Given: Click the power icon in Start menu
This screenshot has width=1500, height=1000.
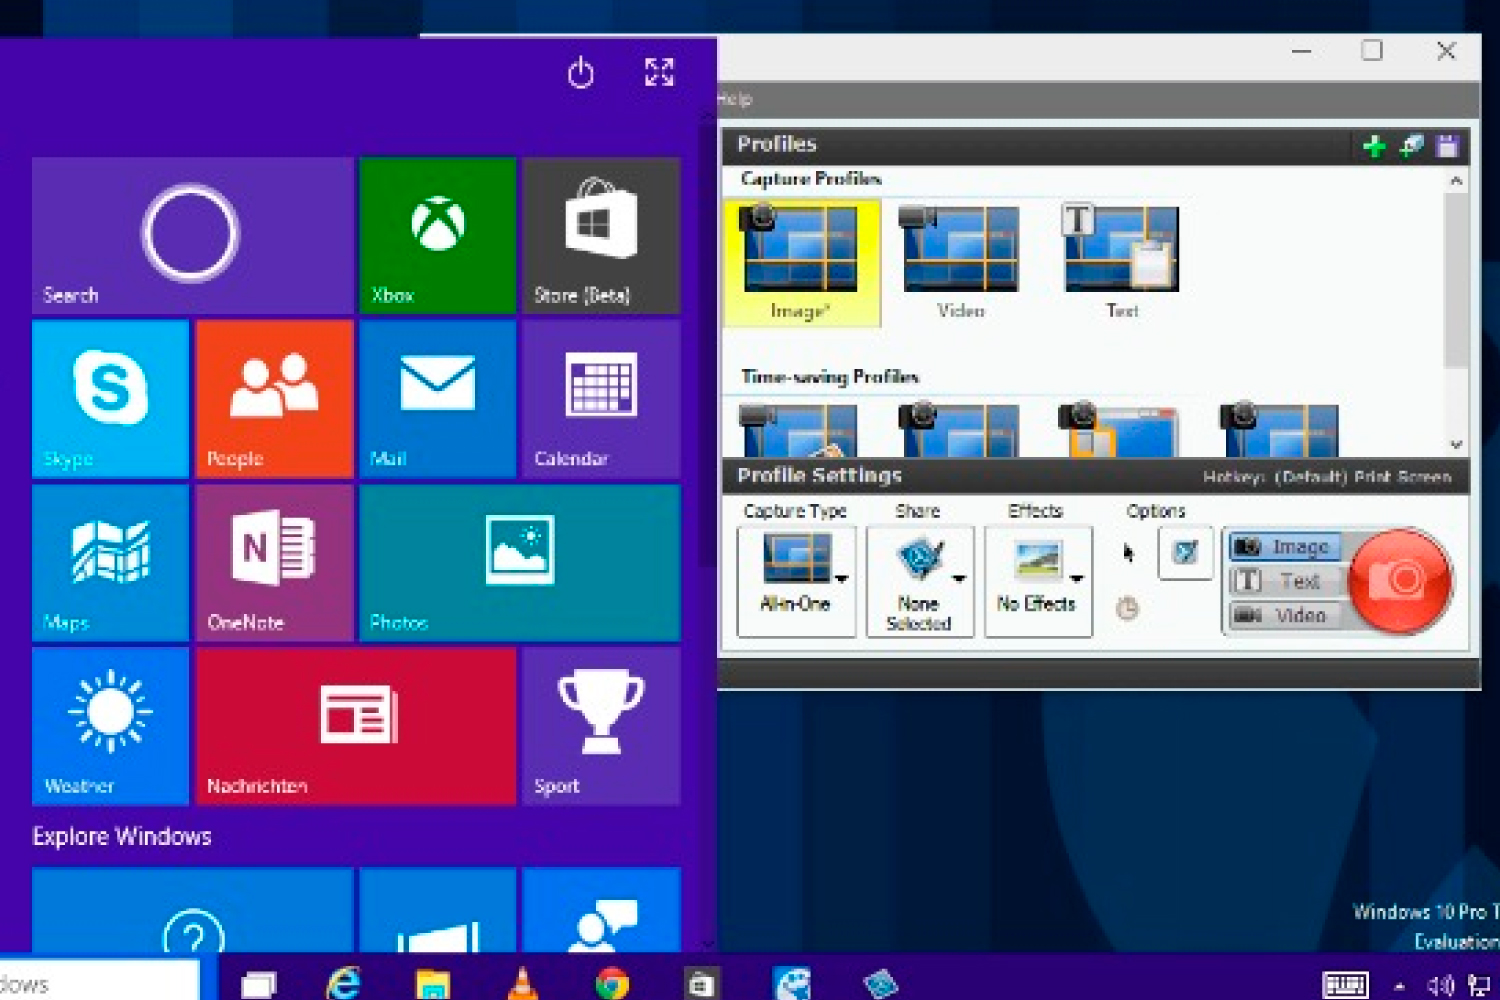Looking at the screenshot, I should point(580,73).
